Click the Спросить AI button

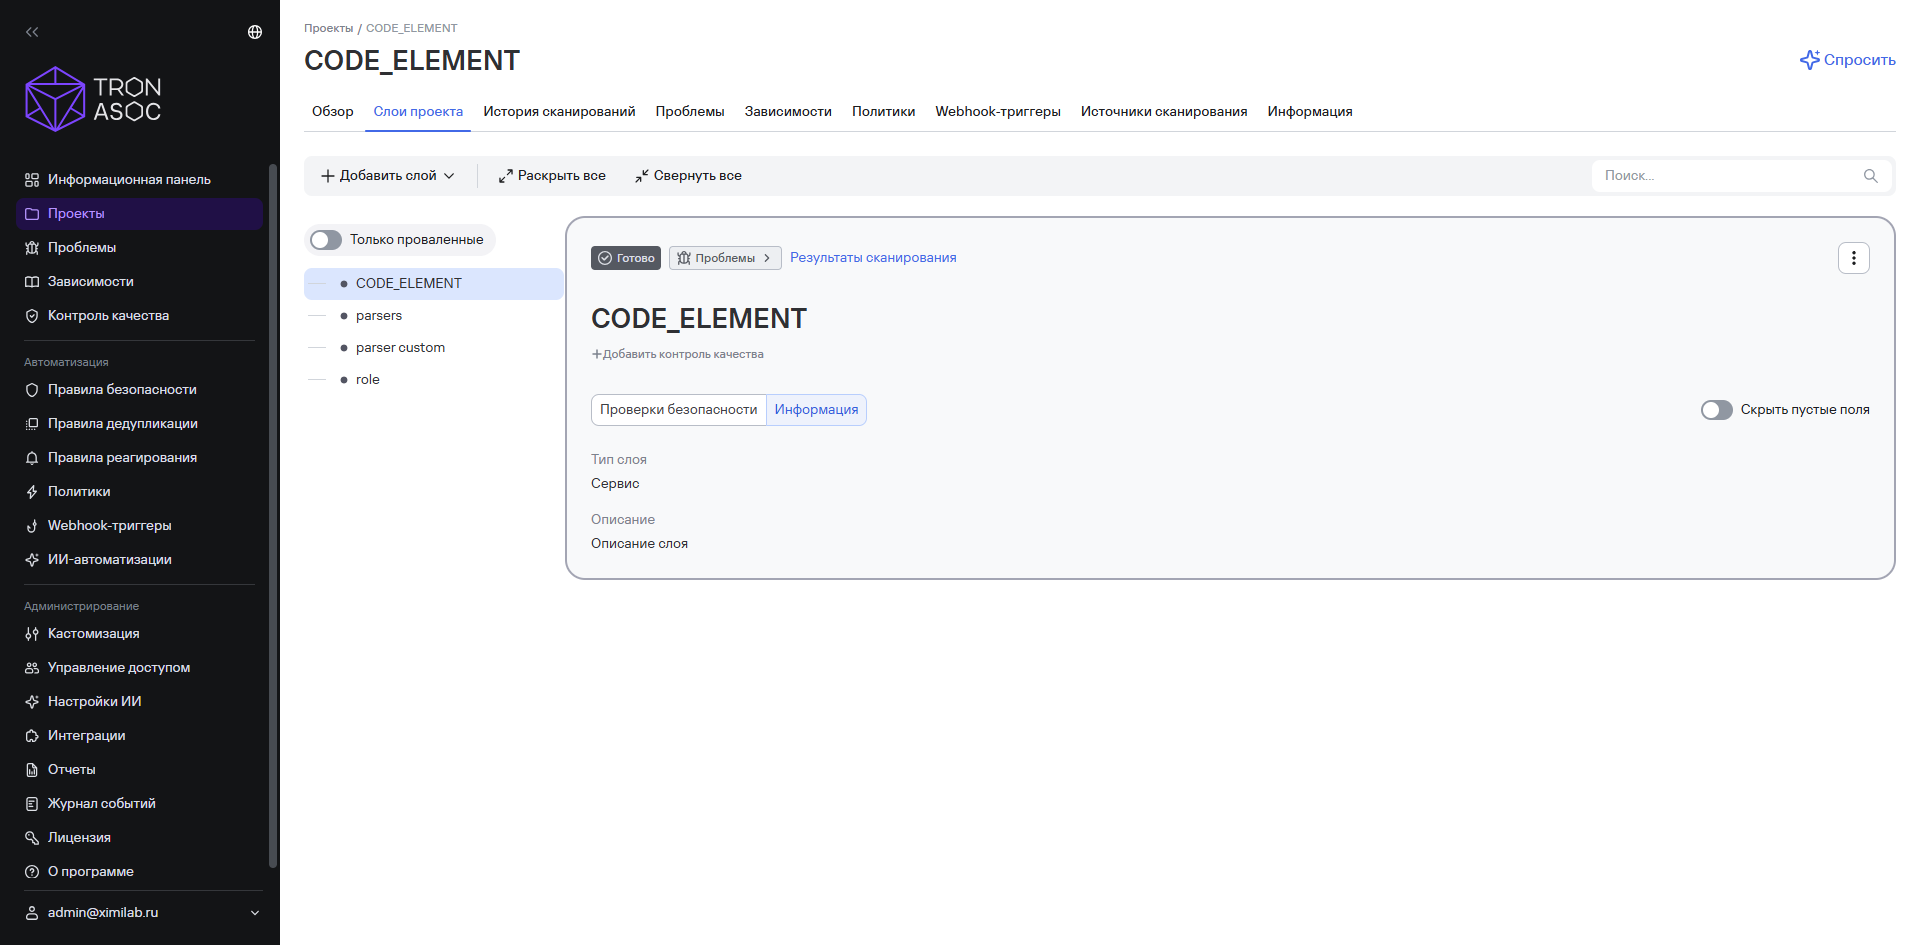tap(1847, 60)
